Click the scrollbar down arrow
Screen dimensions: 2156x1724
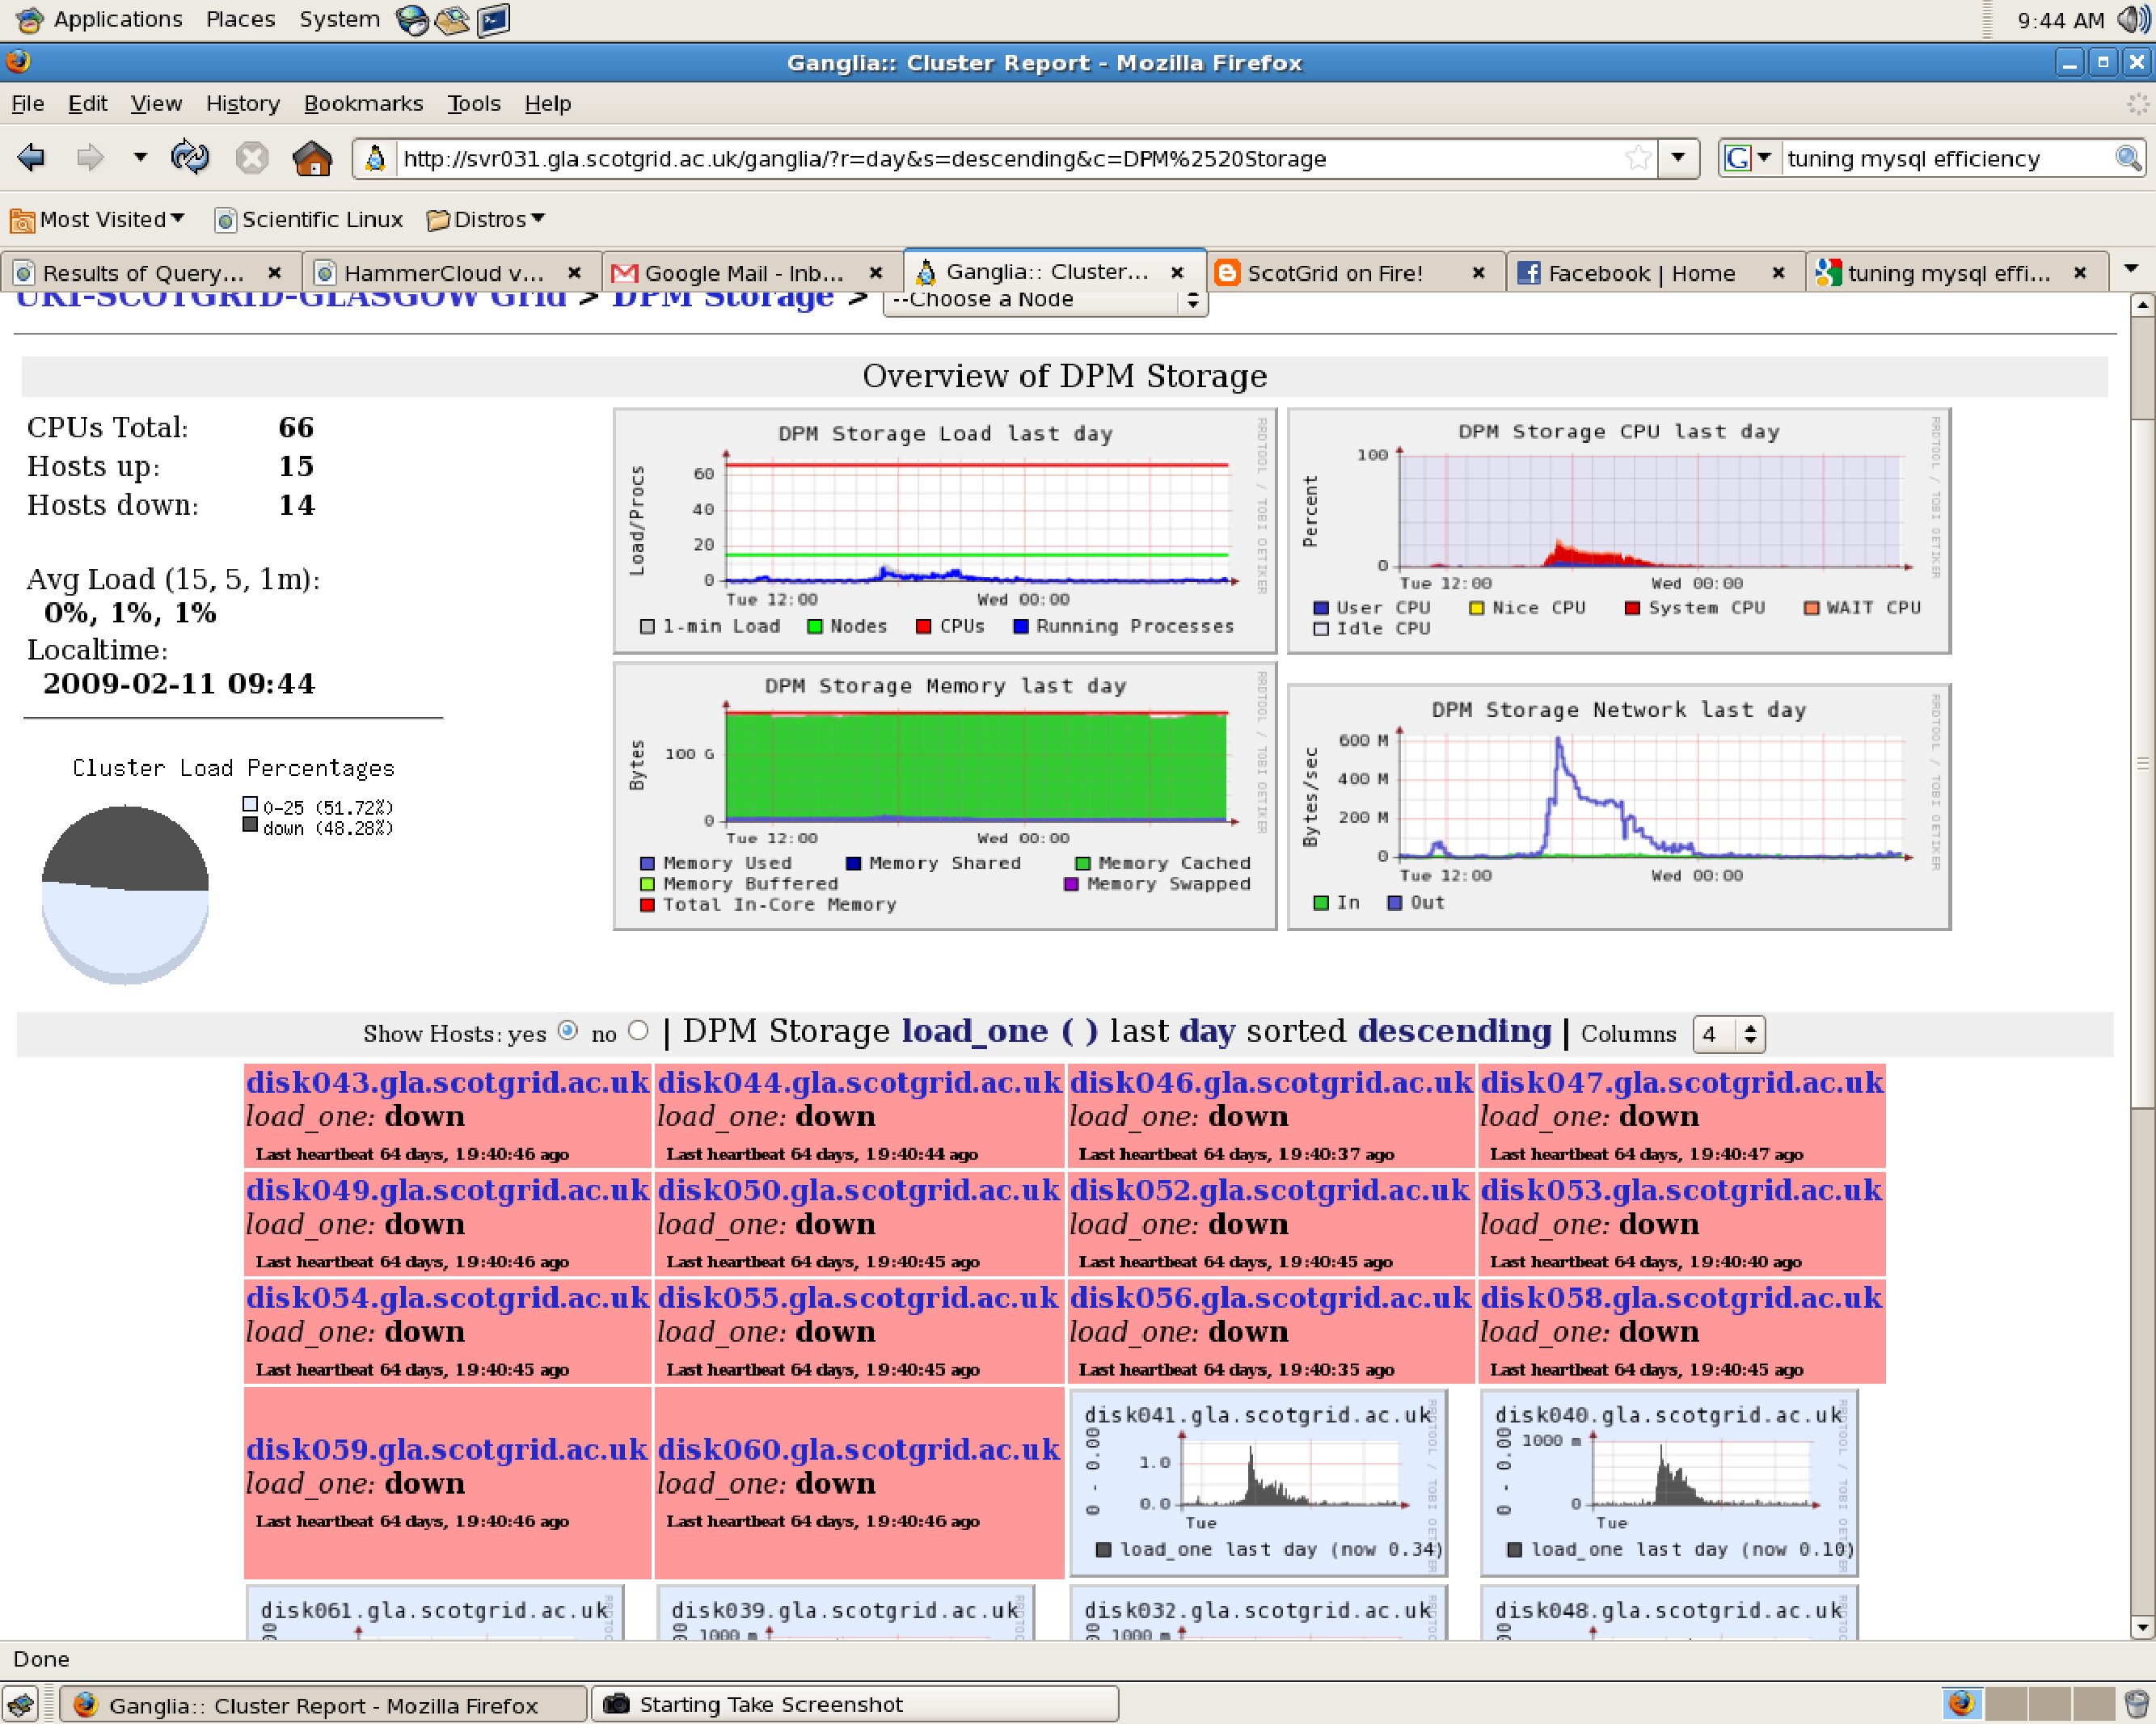click(x=2142, y=1628)
